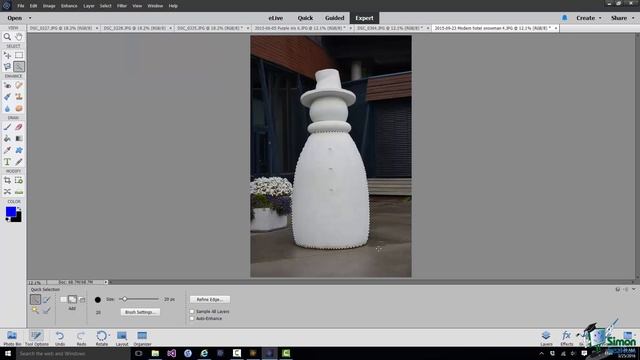Click the brush Size slider handle
Viewport: 640px width, 360px height.
[124, 299]
